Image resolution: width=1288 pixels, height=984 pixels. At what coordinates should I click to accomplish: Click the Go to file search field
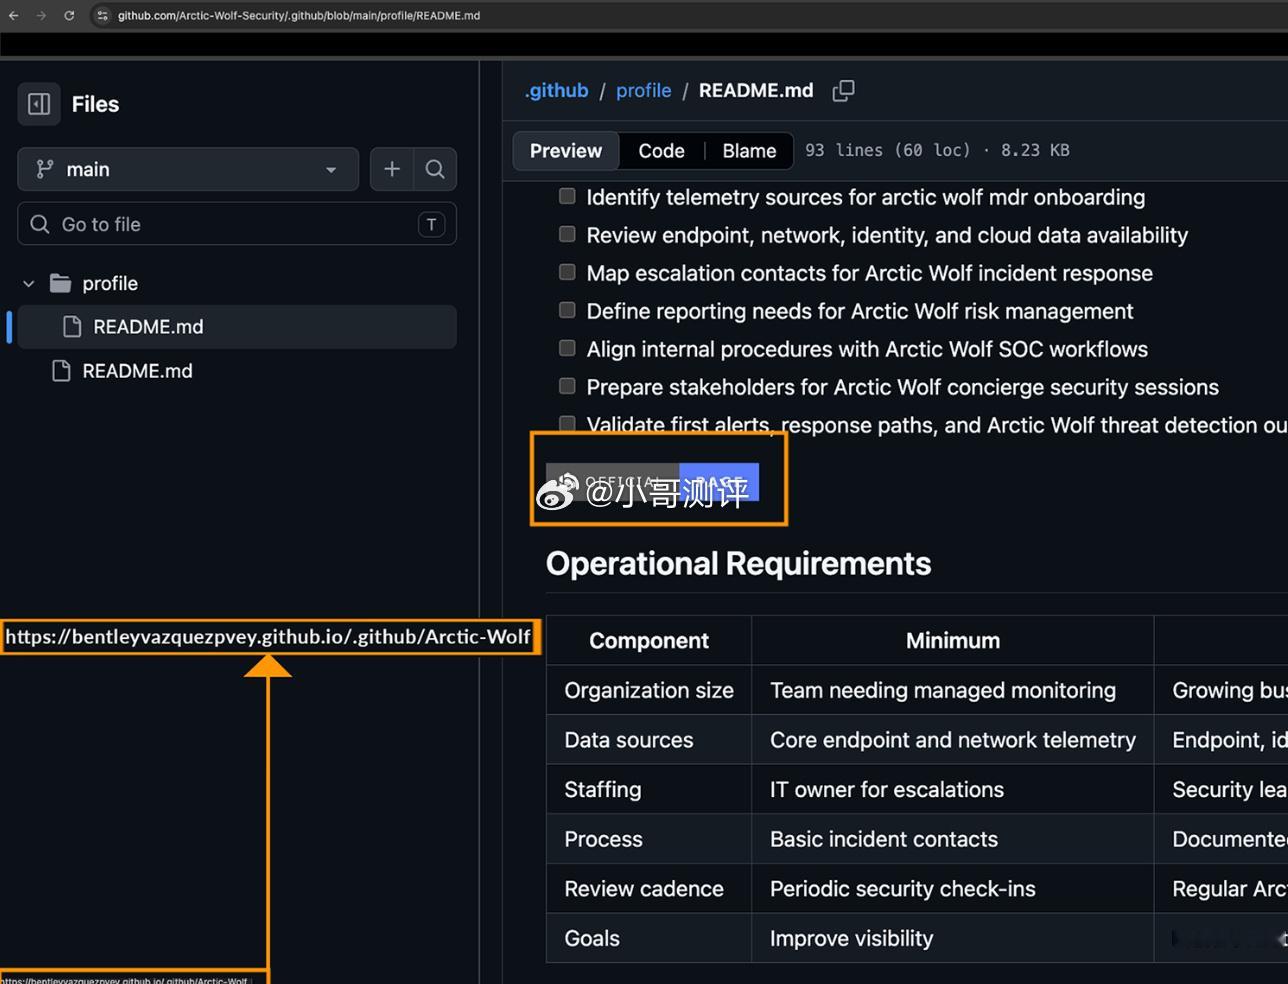pos(237,224)
